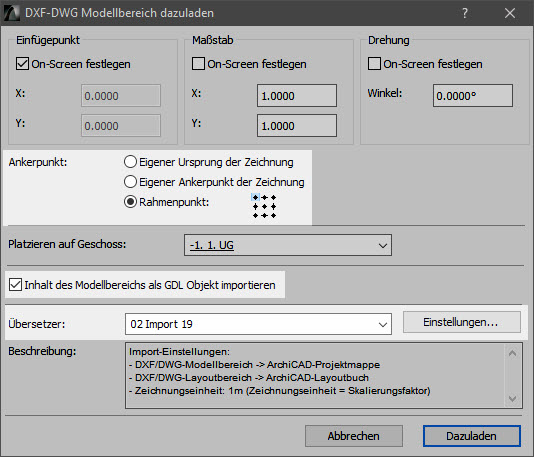
Task: Click the Winkel angle input field
Action: [x=473, y=96]
